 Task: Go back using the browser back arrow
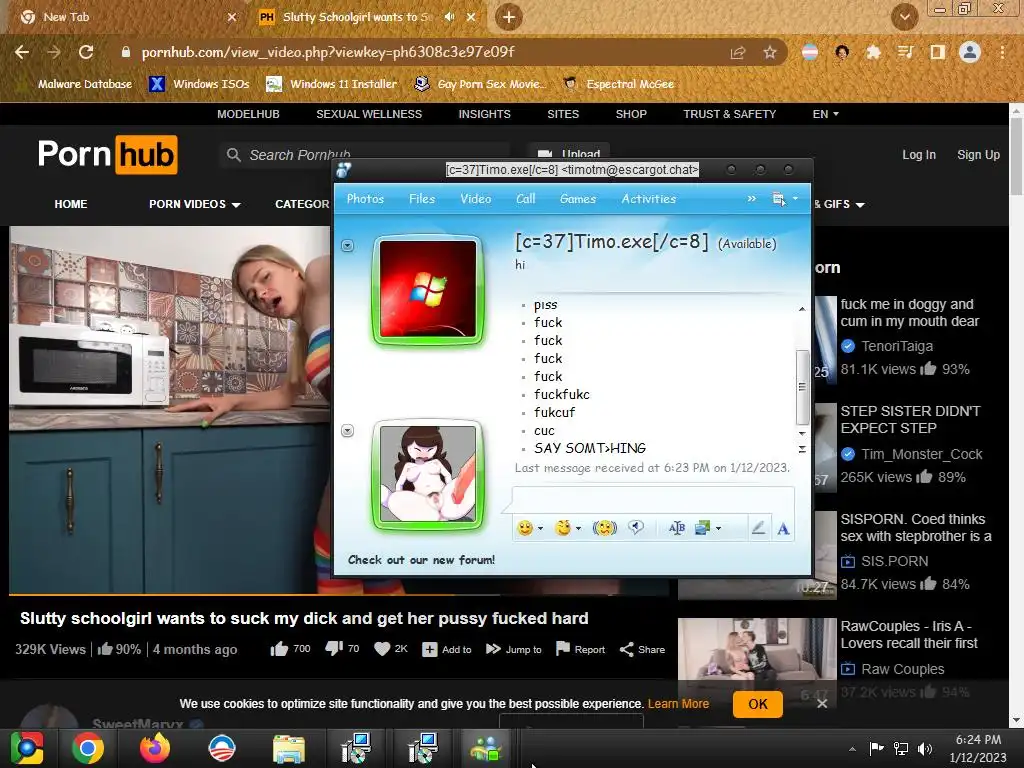pyautogui.click(x=22, y=52)
